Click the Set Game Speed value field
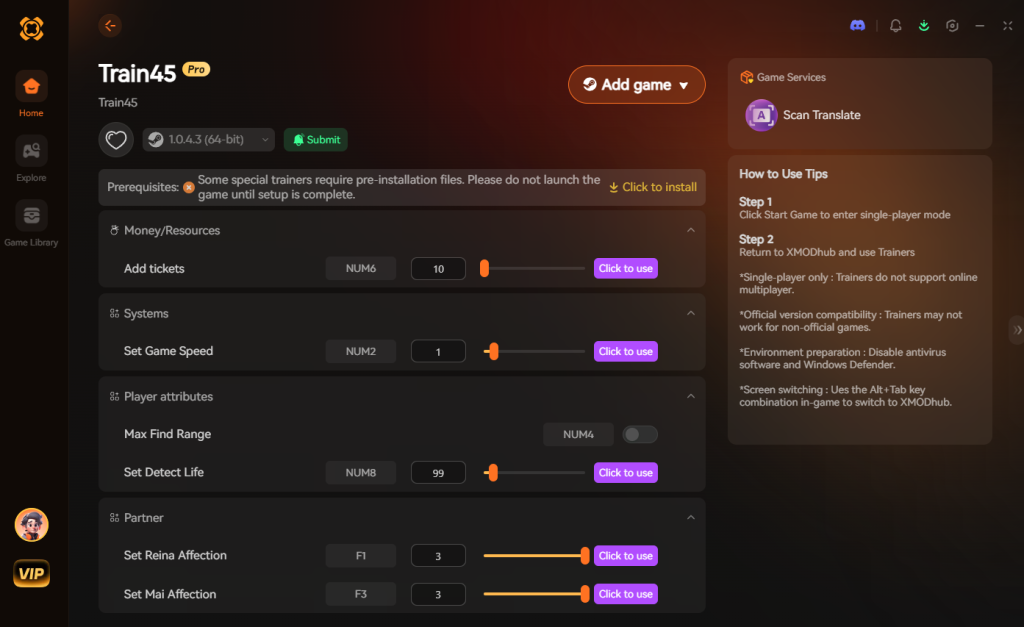 pyautogui.click(x=438, y=351)
